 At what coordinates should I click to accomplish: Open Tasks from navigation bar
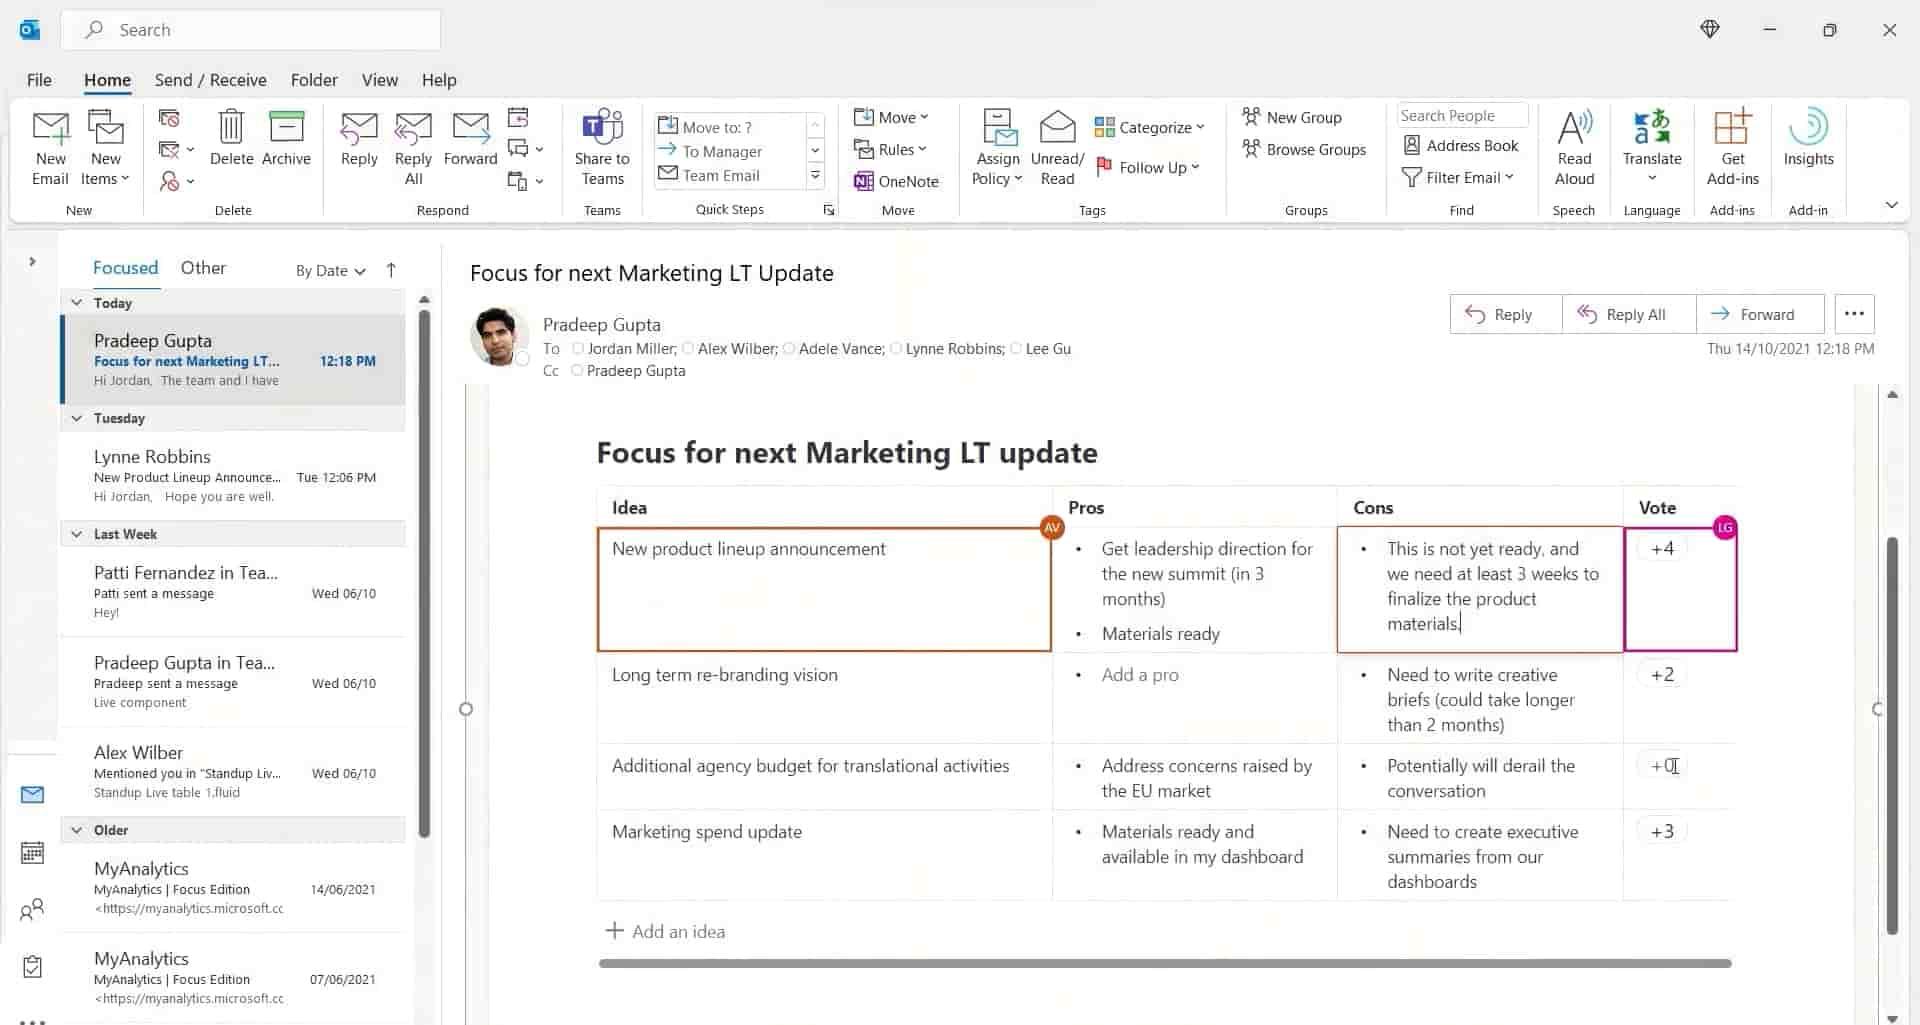[32, 966]
